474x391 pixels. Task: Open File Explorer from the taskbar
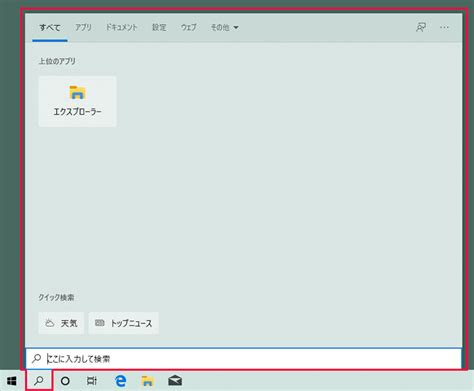point(147,381)
